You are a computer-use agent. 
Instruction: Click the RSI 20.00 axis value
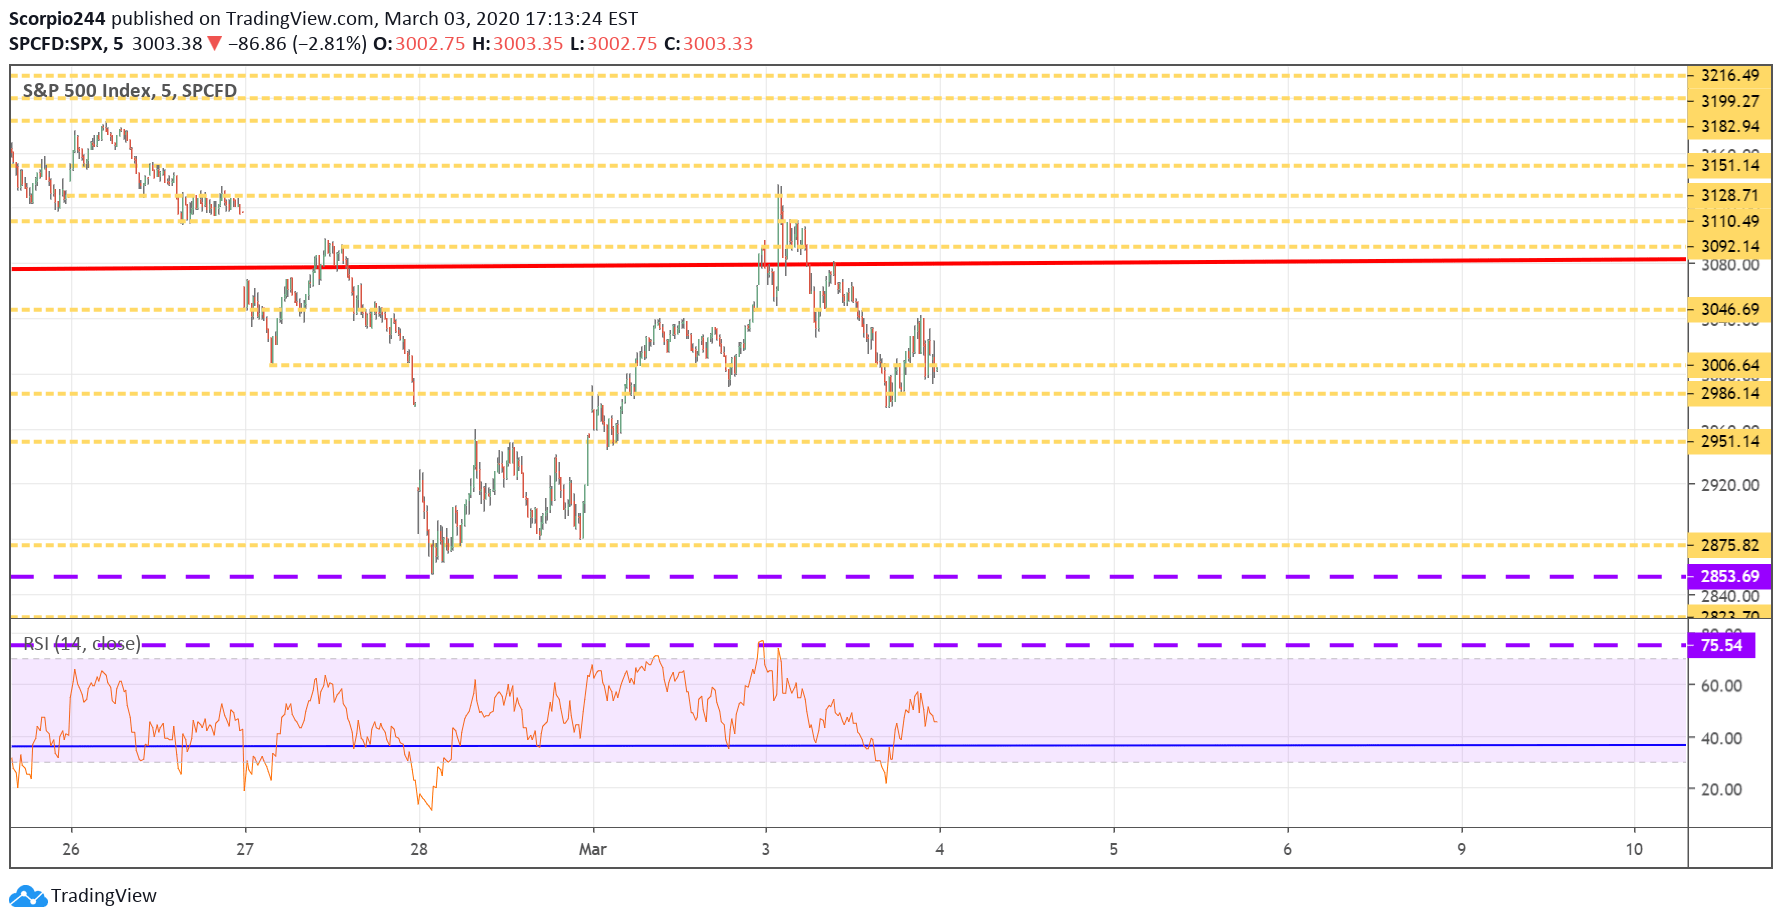[1721, 790]
